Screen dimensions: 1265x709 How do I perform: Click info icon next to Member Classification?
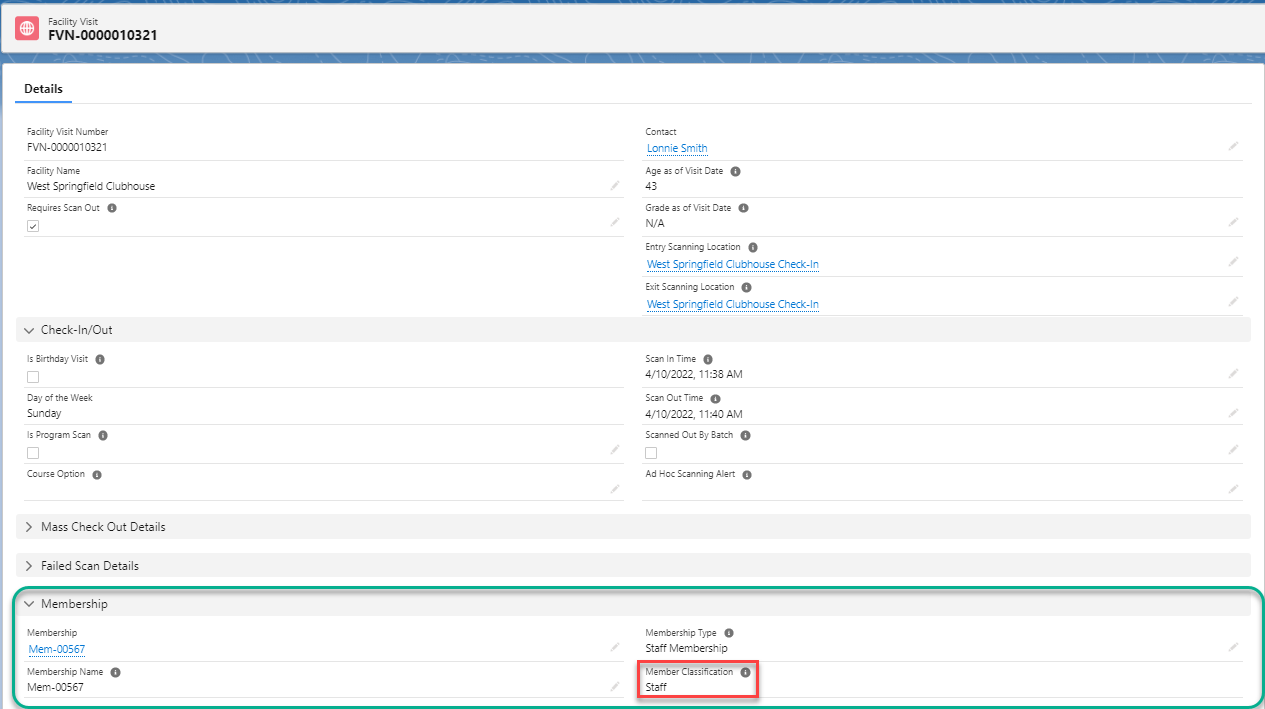pos(745,672)
